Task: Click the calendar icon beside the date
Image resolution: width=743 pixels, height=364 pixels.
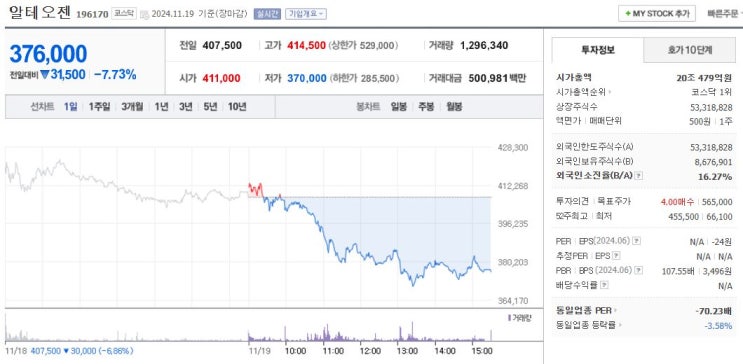Action: pyautogui.click(x=144, y=14)
